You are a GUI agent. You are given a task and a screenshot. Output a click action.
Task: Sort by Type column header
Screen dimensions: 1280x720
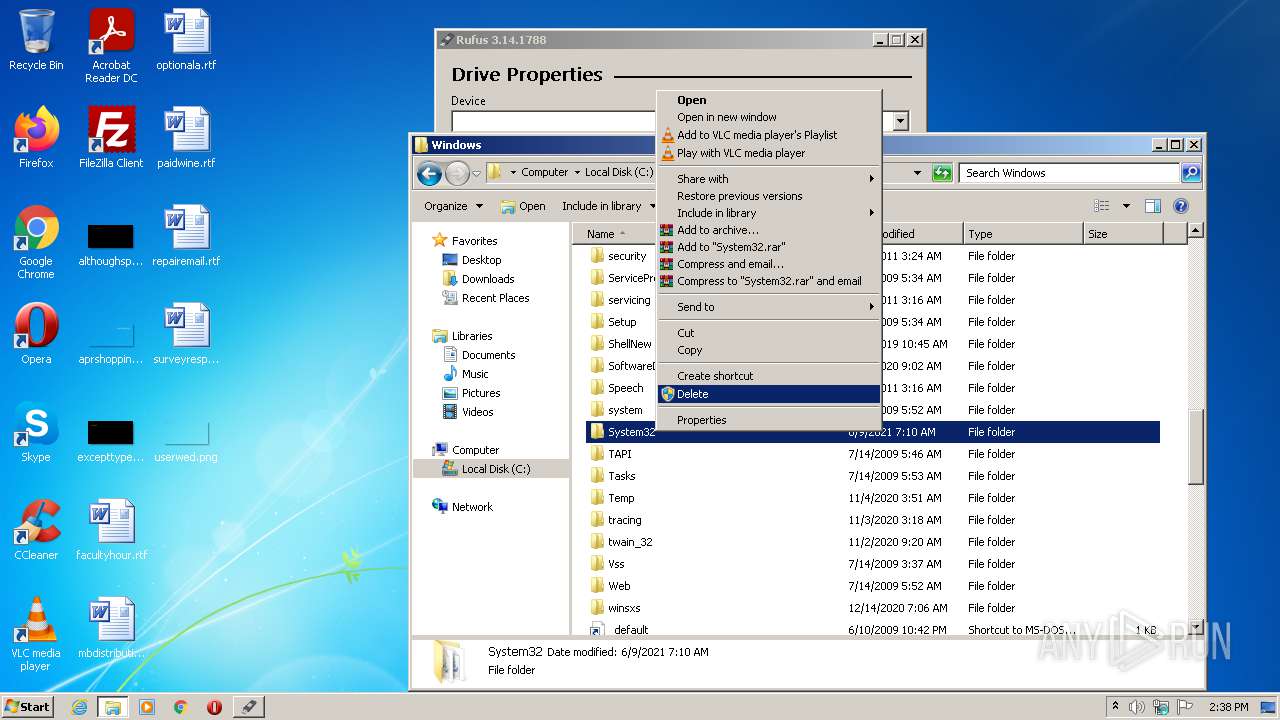[1023, 234]
